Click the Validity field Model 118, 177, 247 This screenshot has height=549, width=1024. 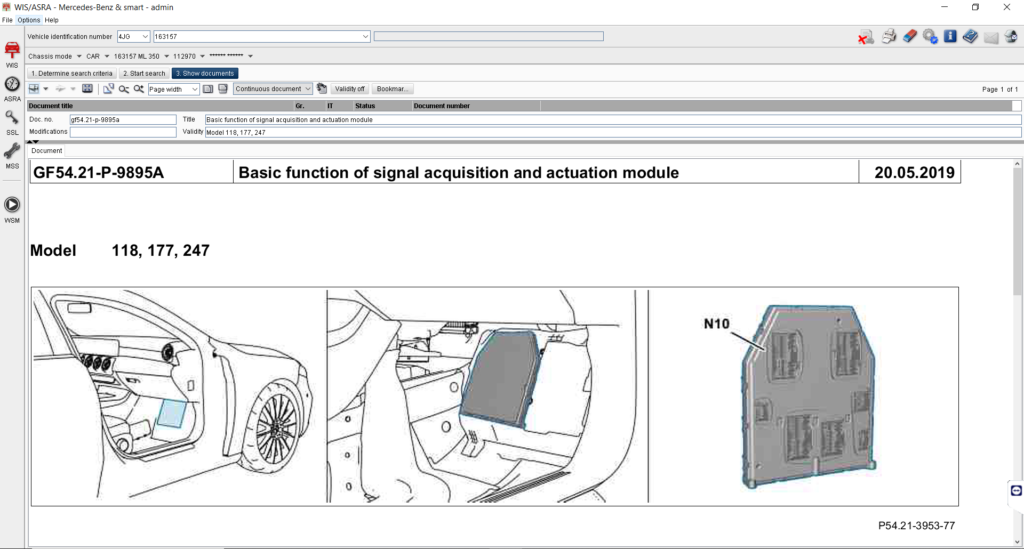click(613, 132)
